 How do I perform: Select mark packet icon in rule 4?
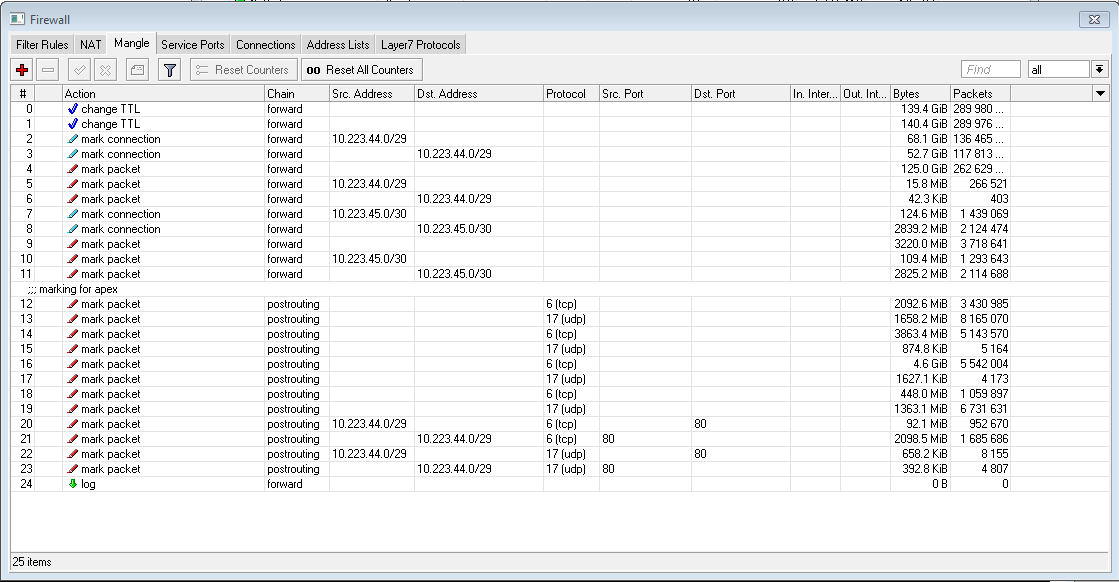(72, 169)
